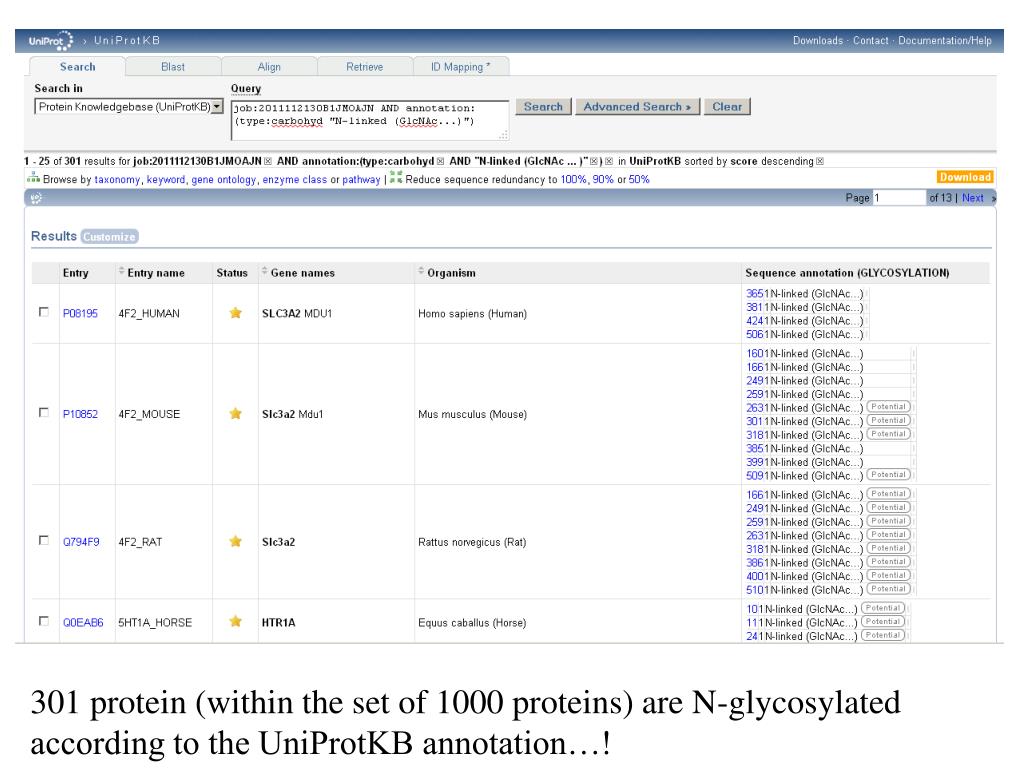The width and height of the screenshot is (1024, 768).
Task: Click the Sequence annotation (GLYCOSYLATION) column header
Action: coord(847,273)
